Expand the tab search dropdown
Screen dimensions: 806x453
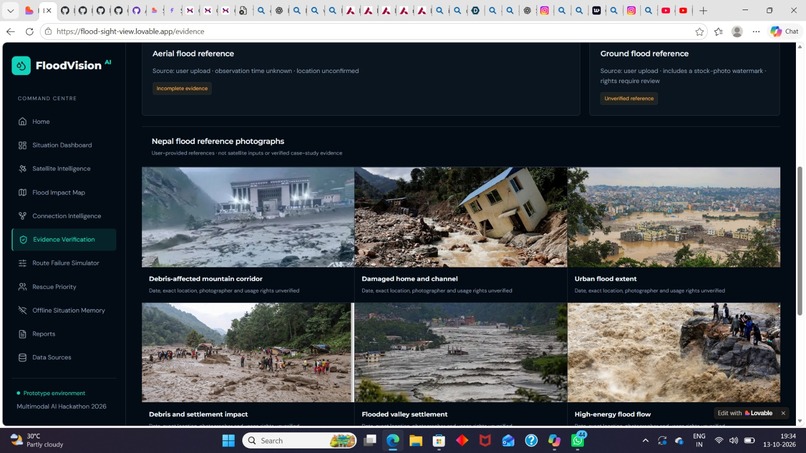point(10,10)
